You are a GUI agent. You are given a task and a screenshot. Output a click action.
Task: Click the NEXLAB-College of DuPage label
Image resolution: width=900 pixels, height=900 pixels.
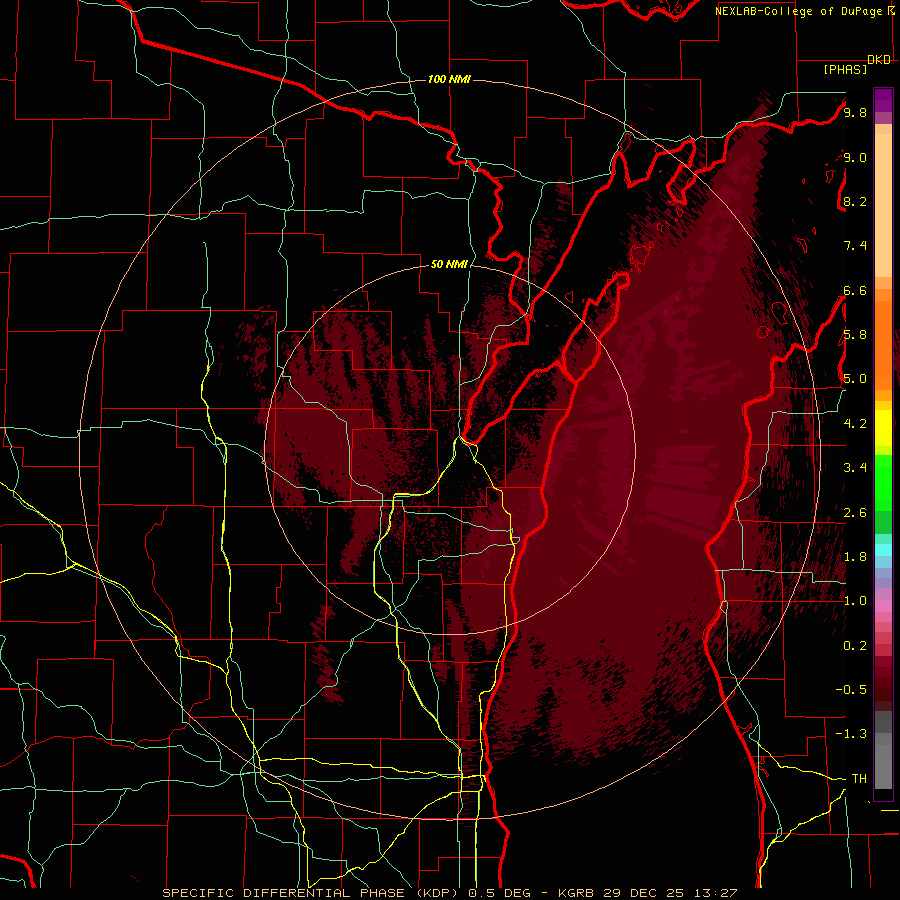[799, 11]
